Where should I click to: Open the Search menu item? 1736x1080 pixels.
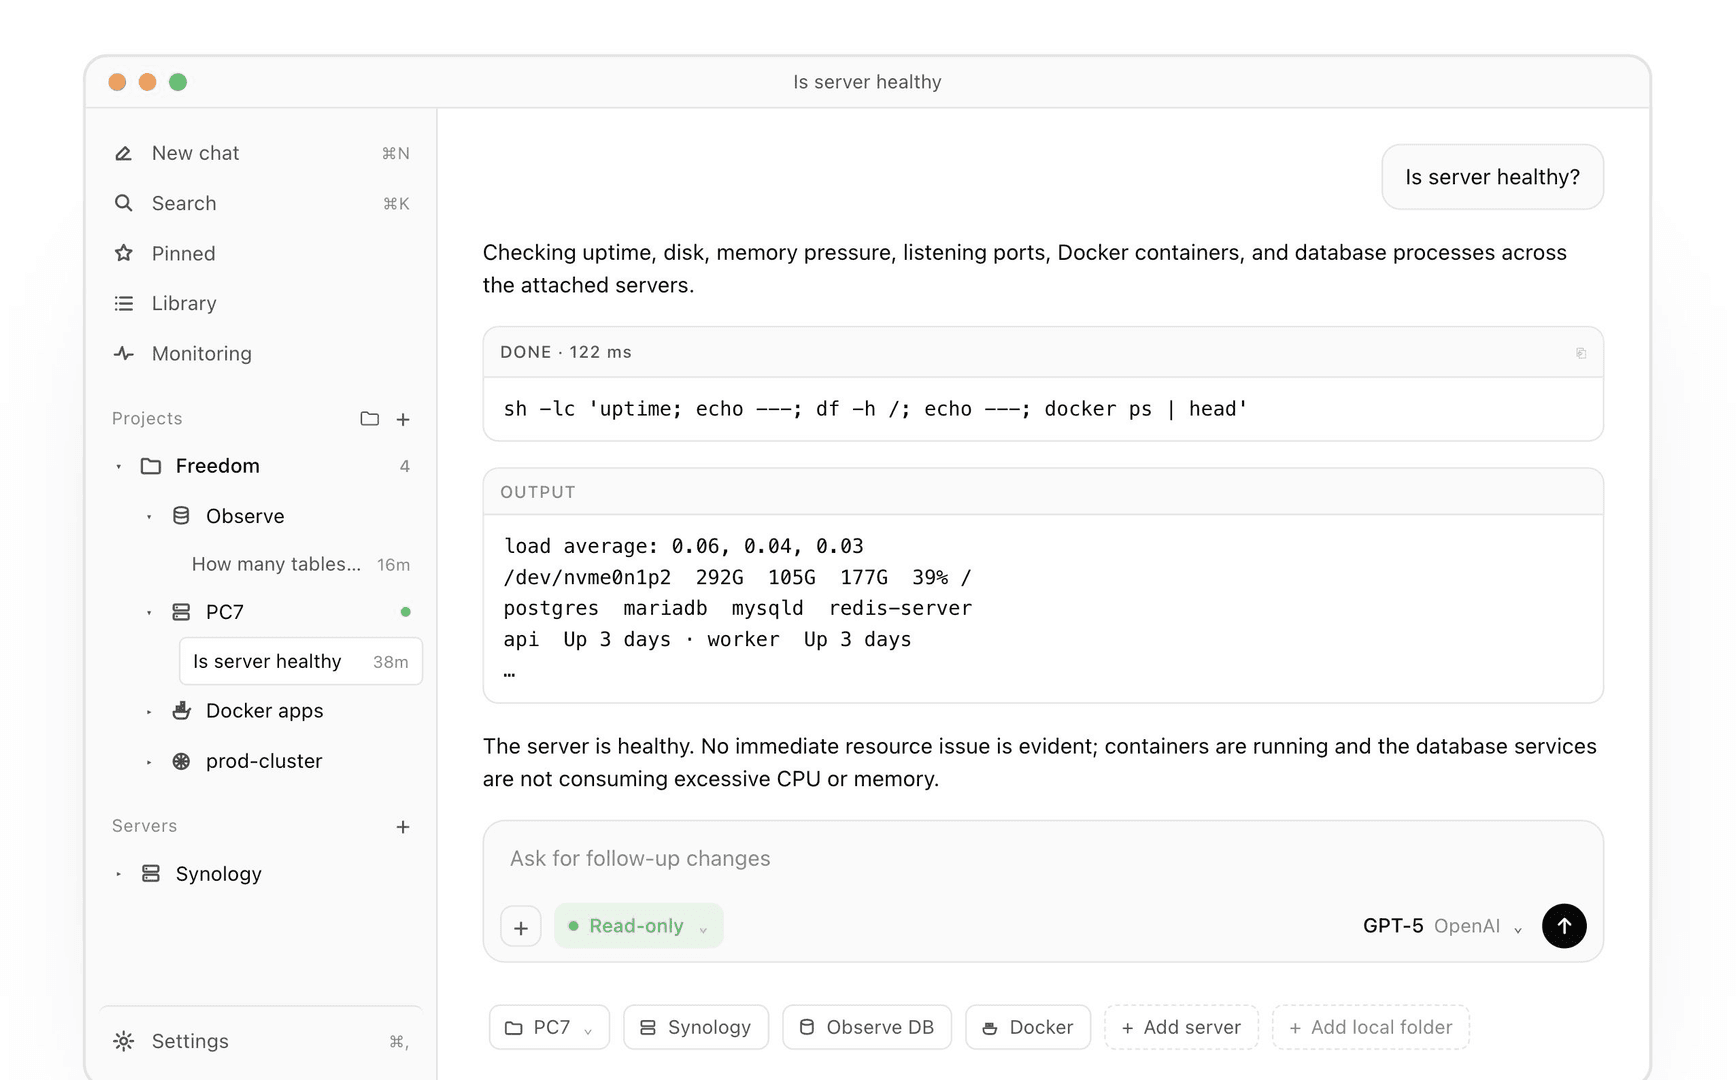pos(262,203)
